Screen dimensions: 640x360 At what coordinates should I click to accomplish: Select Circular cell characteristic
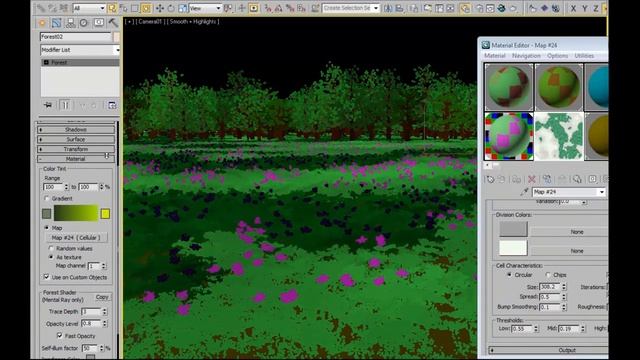509,275
